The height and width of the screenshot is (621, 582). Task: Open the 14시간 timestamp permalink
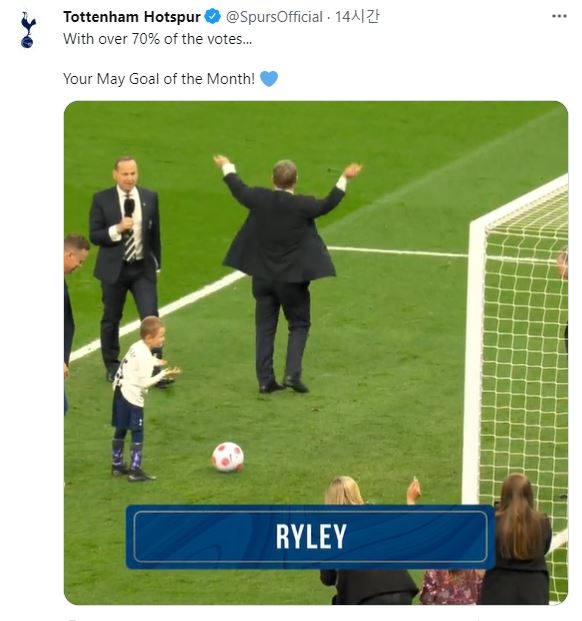coord(357,17)
